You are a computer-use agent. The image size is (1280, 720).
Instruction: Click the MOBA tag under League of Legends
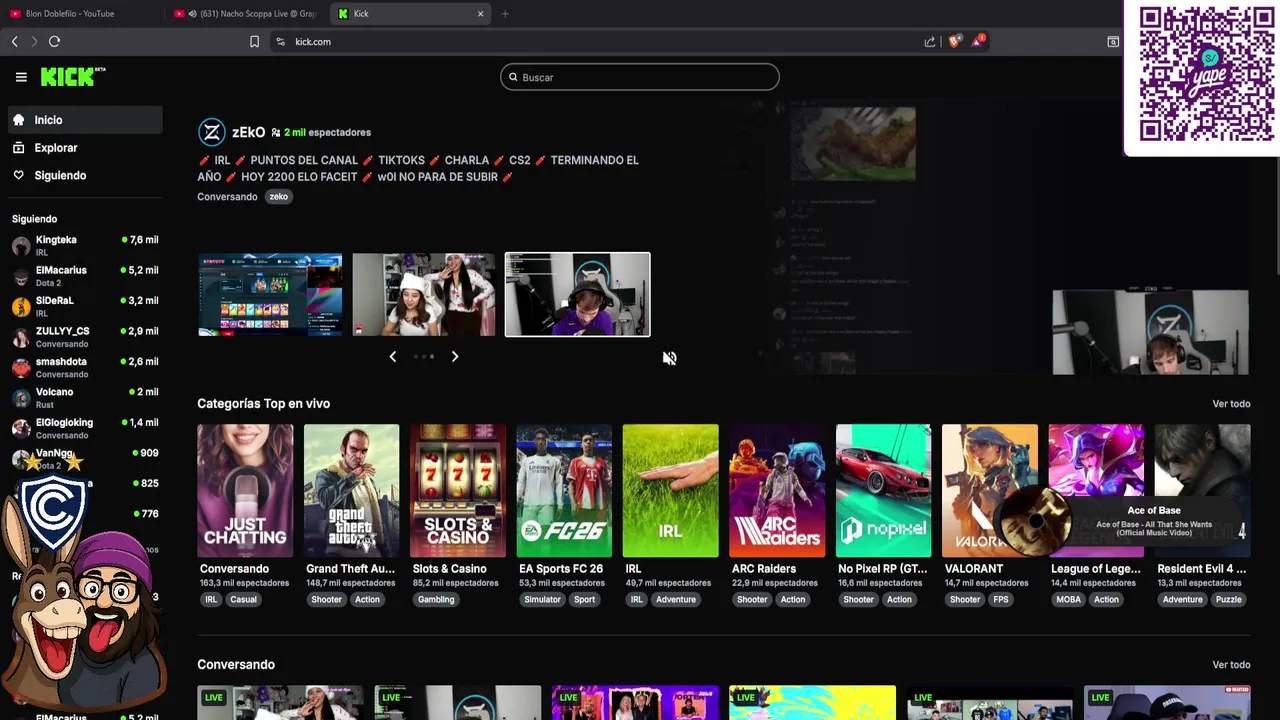click(1068, 600)
